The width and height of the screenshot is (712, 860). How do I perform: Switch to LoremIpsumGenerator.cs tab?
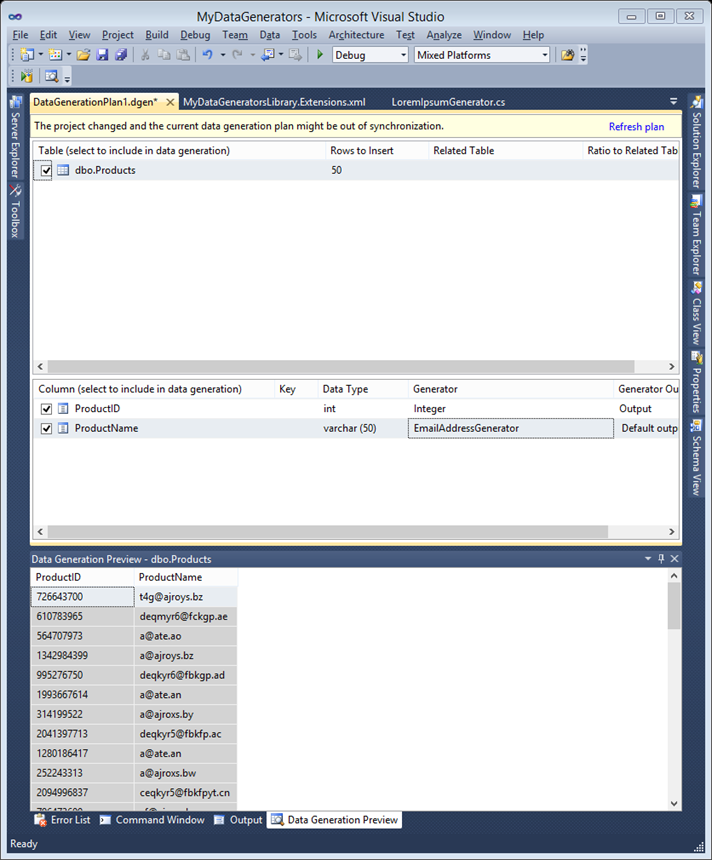[x=448, y=102]
